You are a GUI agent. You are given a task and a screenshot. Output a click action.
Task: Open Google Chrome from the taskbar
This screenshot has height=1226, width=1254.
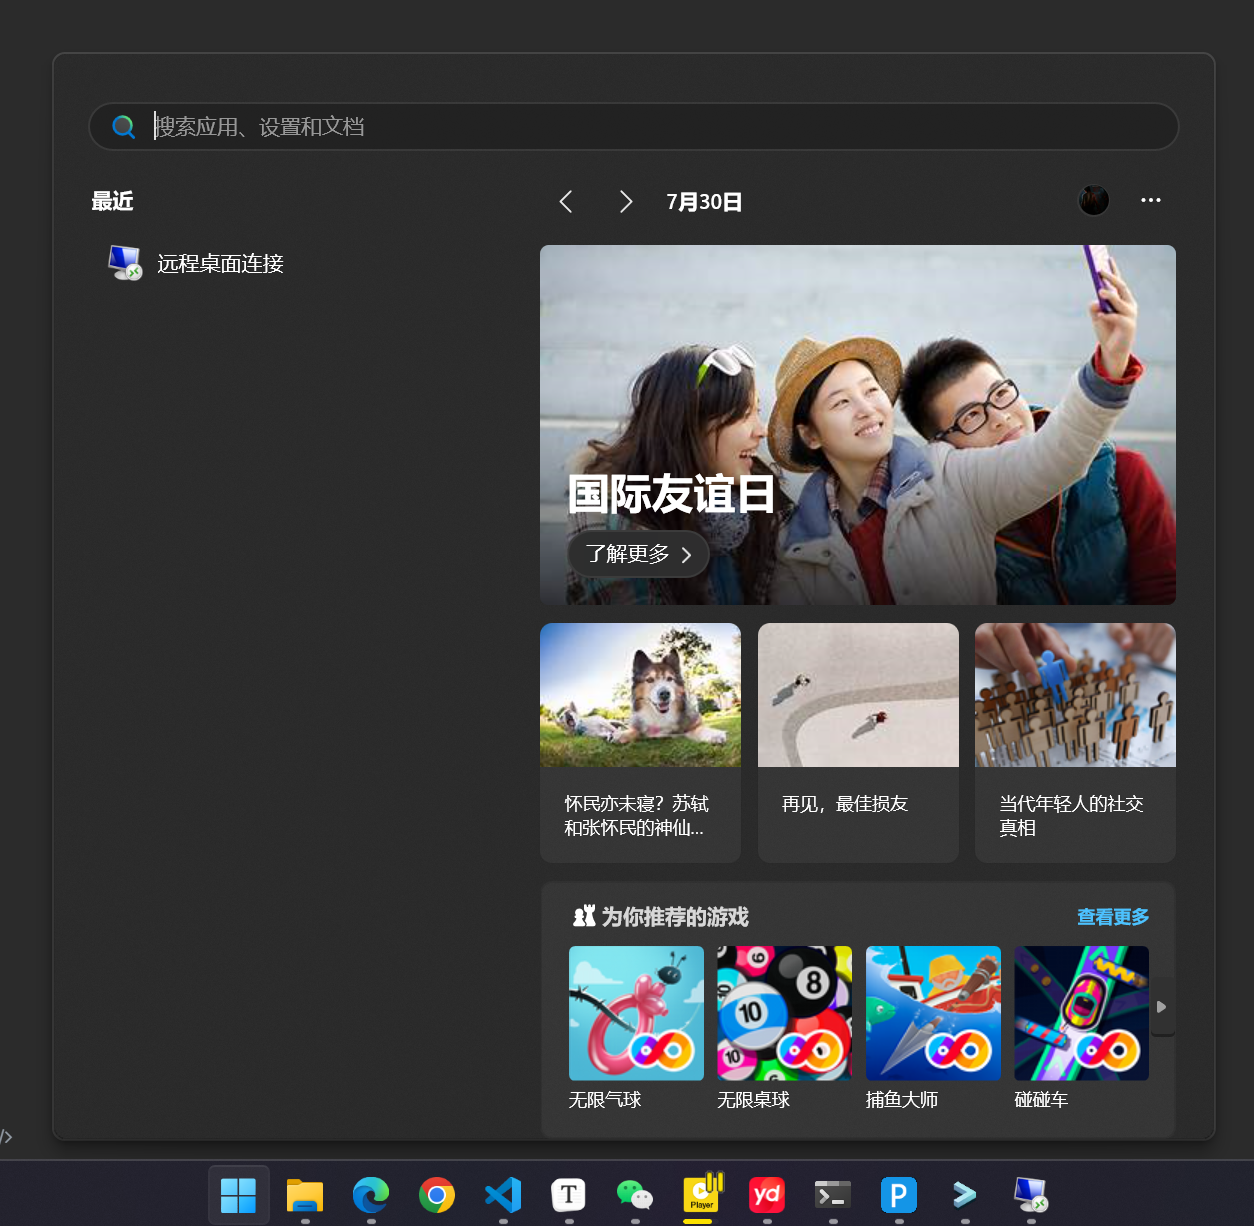tap(437, 1195)
